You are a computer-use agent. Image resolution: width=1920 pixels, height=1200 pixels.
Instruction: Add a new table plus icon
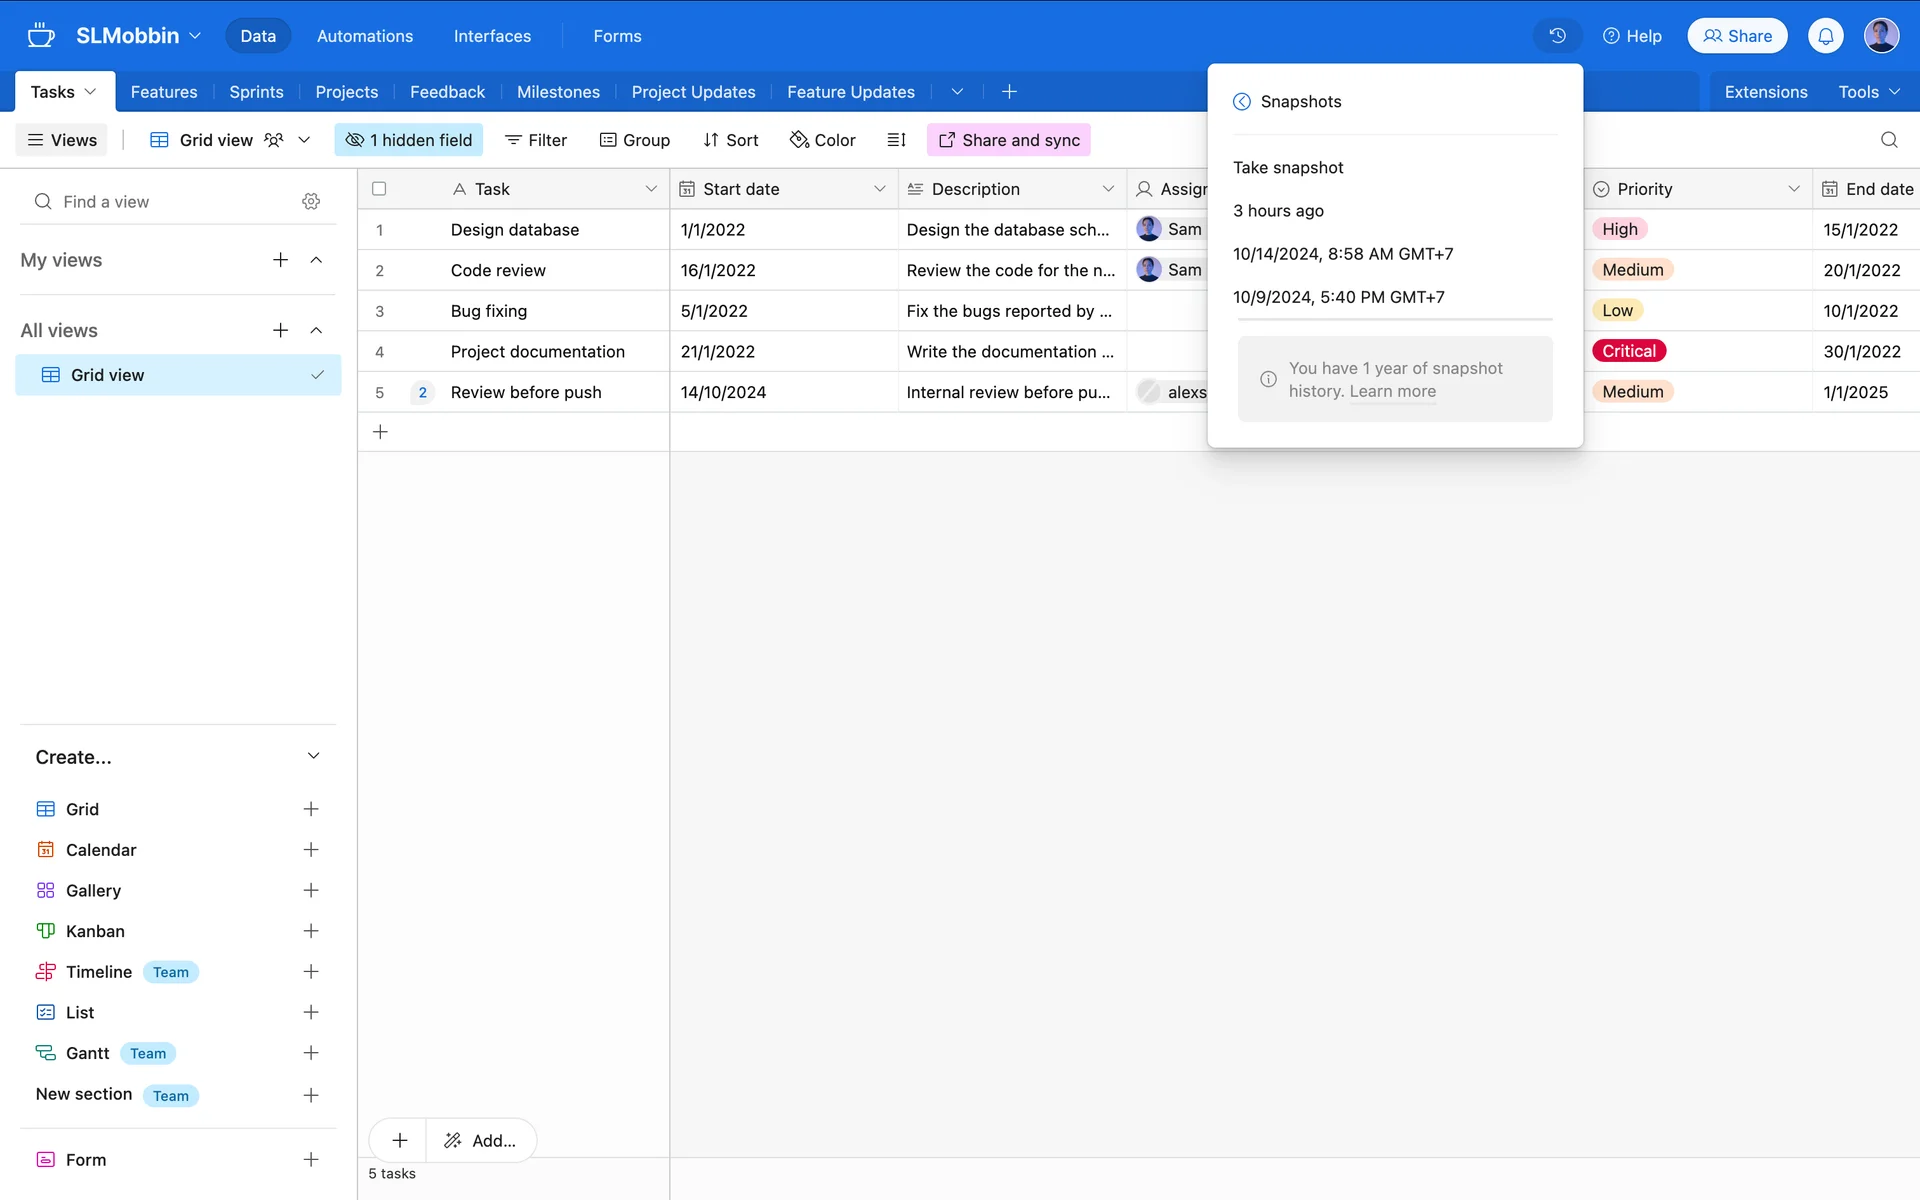pyautogui.click(x=1009, y=92)
